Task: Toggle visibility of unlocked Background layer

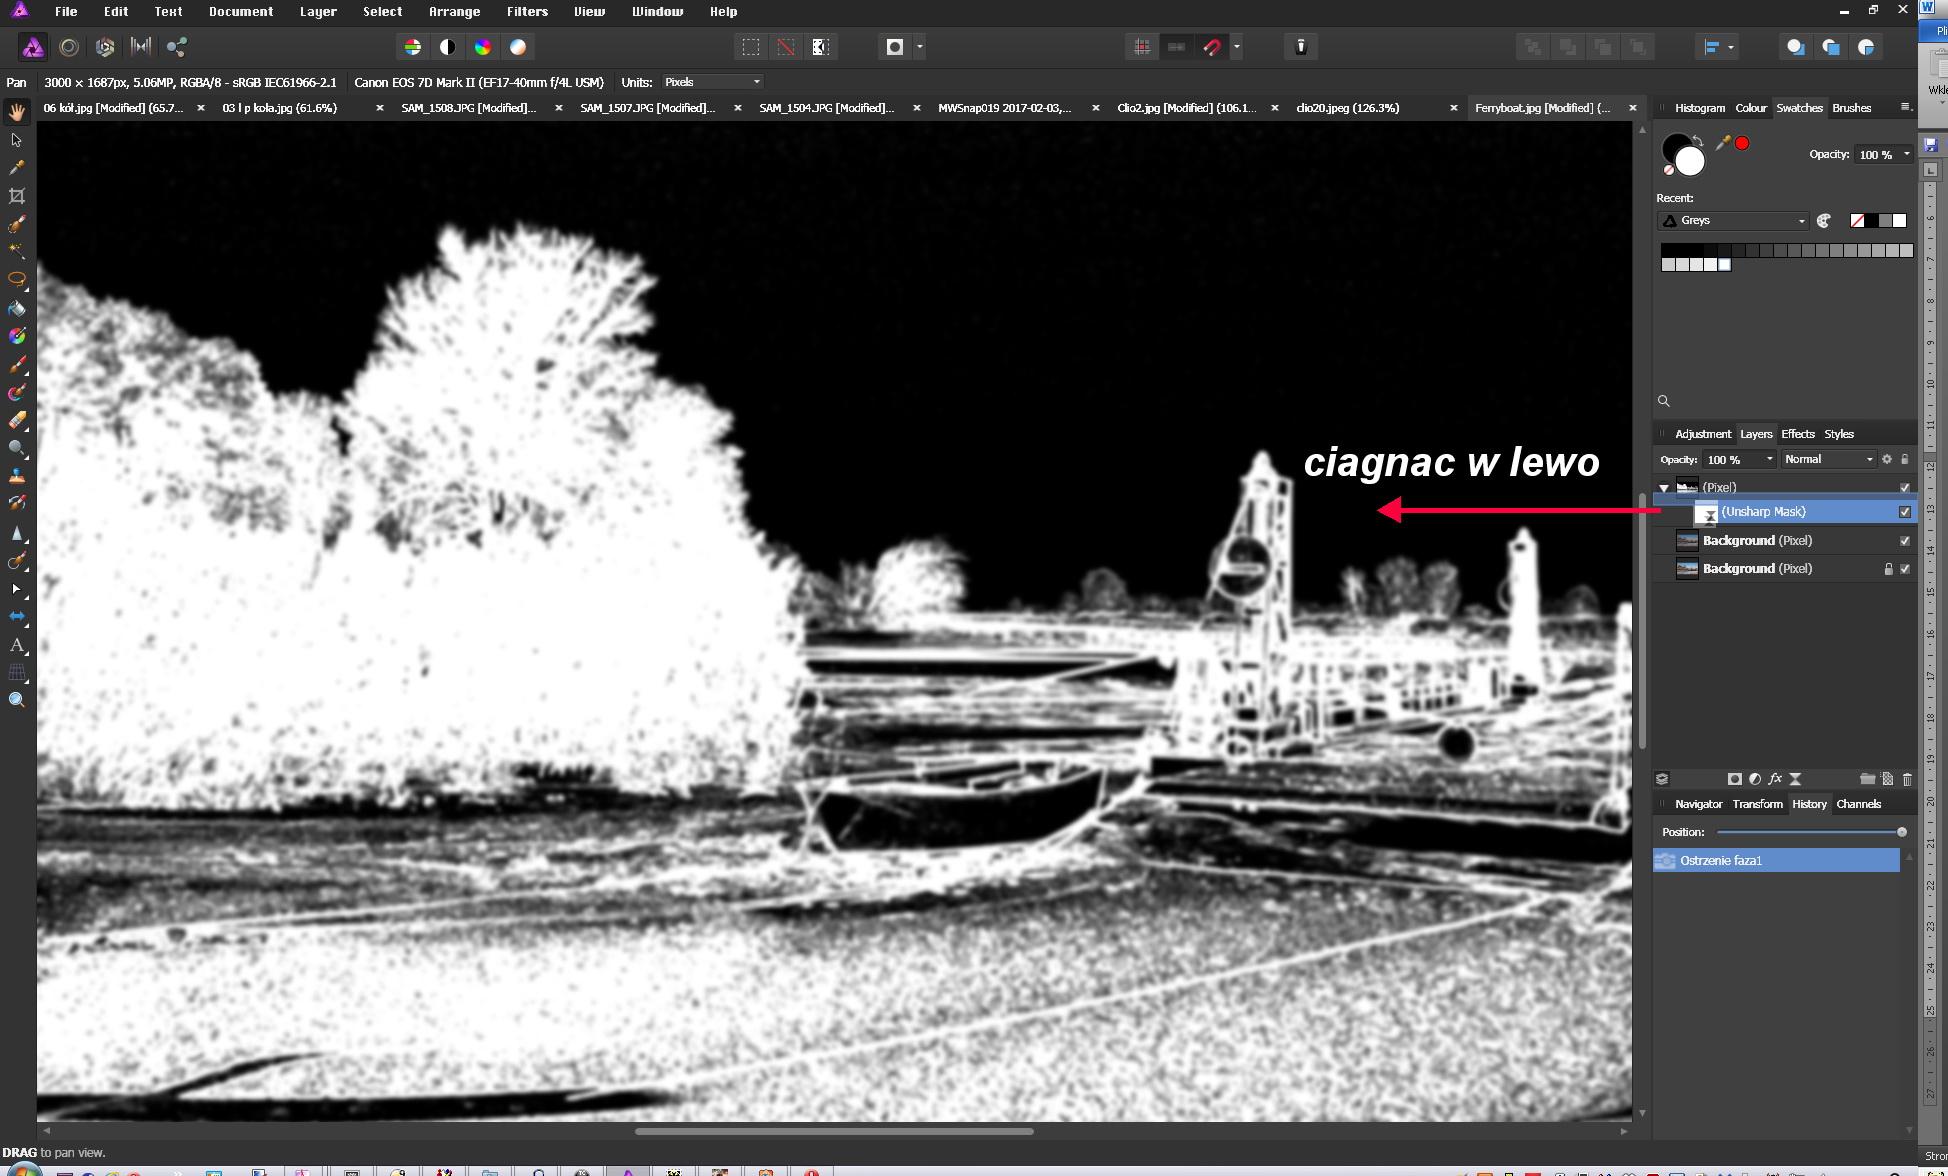Action: (x=1904, y=541)
